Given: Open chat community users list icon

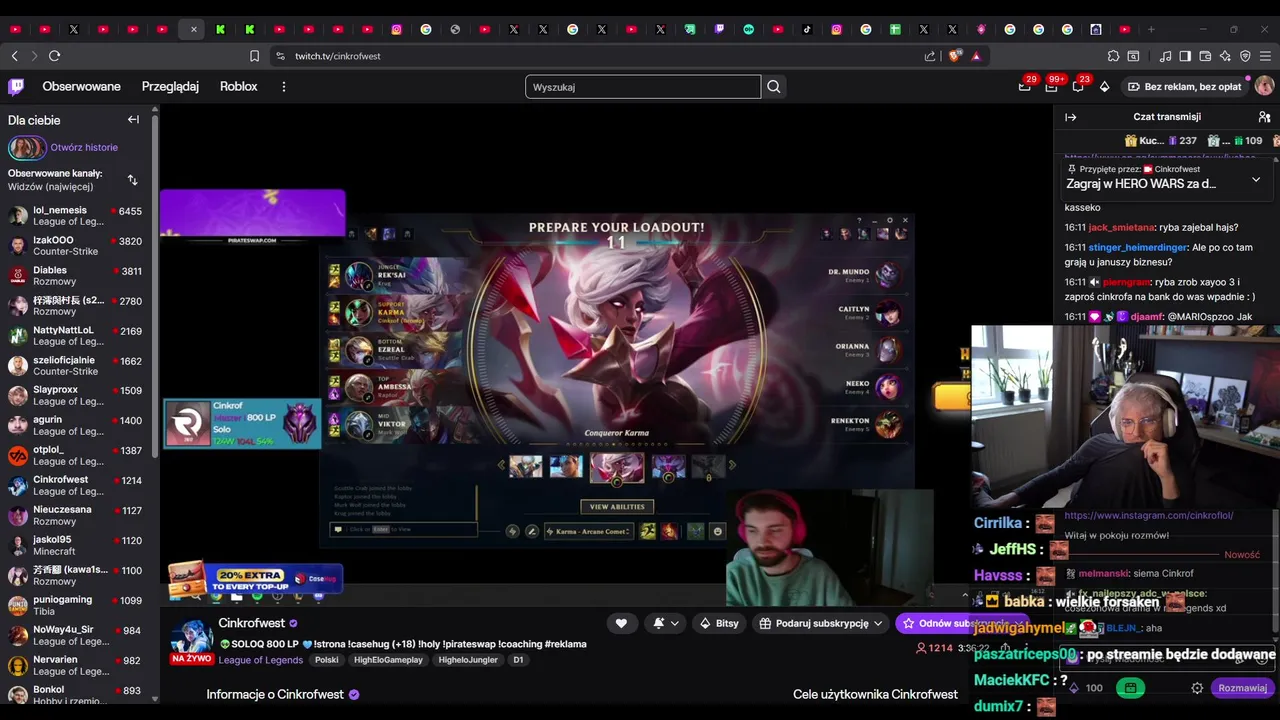Looking at the screenshot, I should (1264, 117).
